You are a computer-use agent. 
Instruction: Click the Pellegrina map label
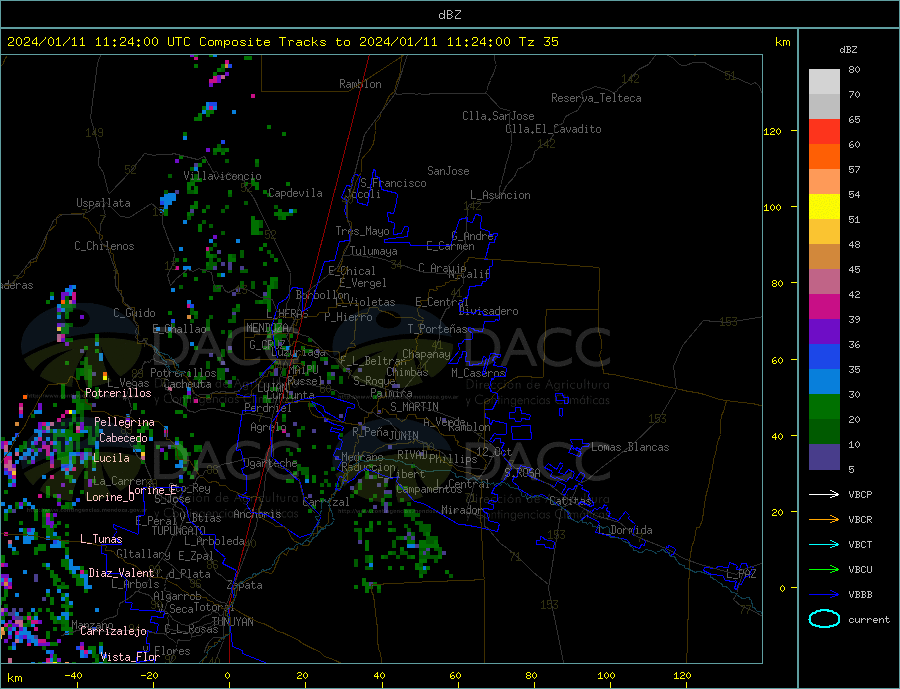click(125, 422)
